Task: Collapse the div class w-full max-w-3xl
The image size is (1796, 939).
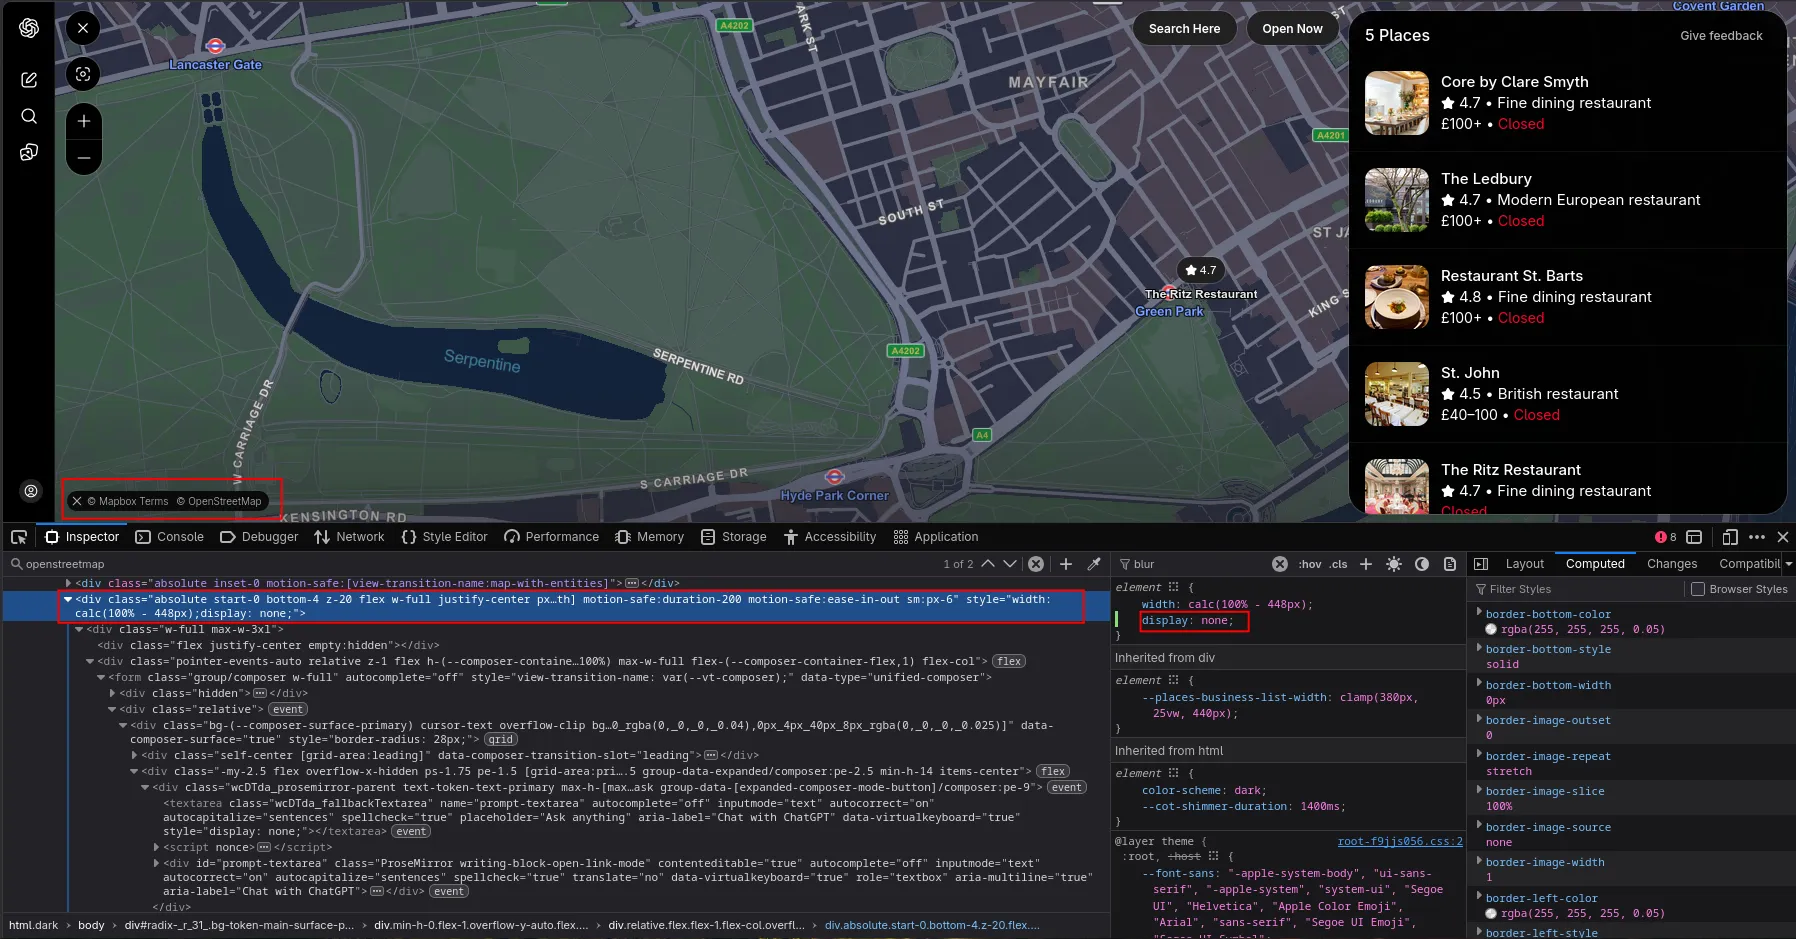Action: tap(79, 629)
